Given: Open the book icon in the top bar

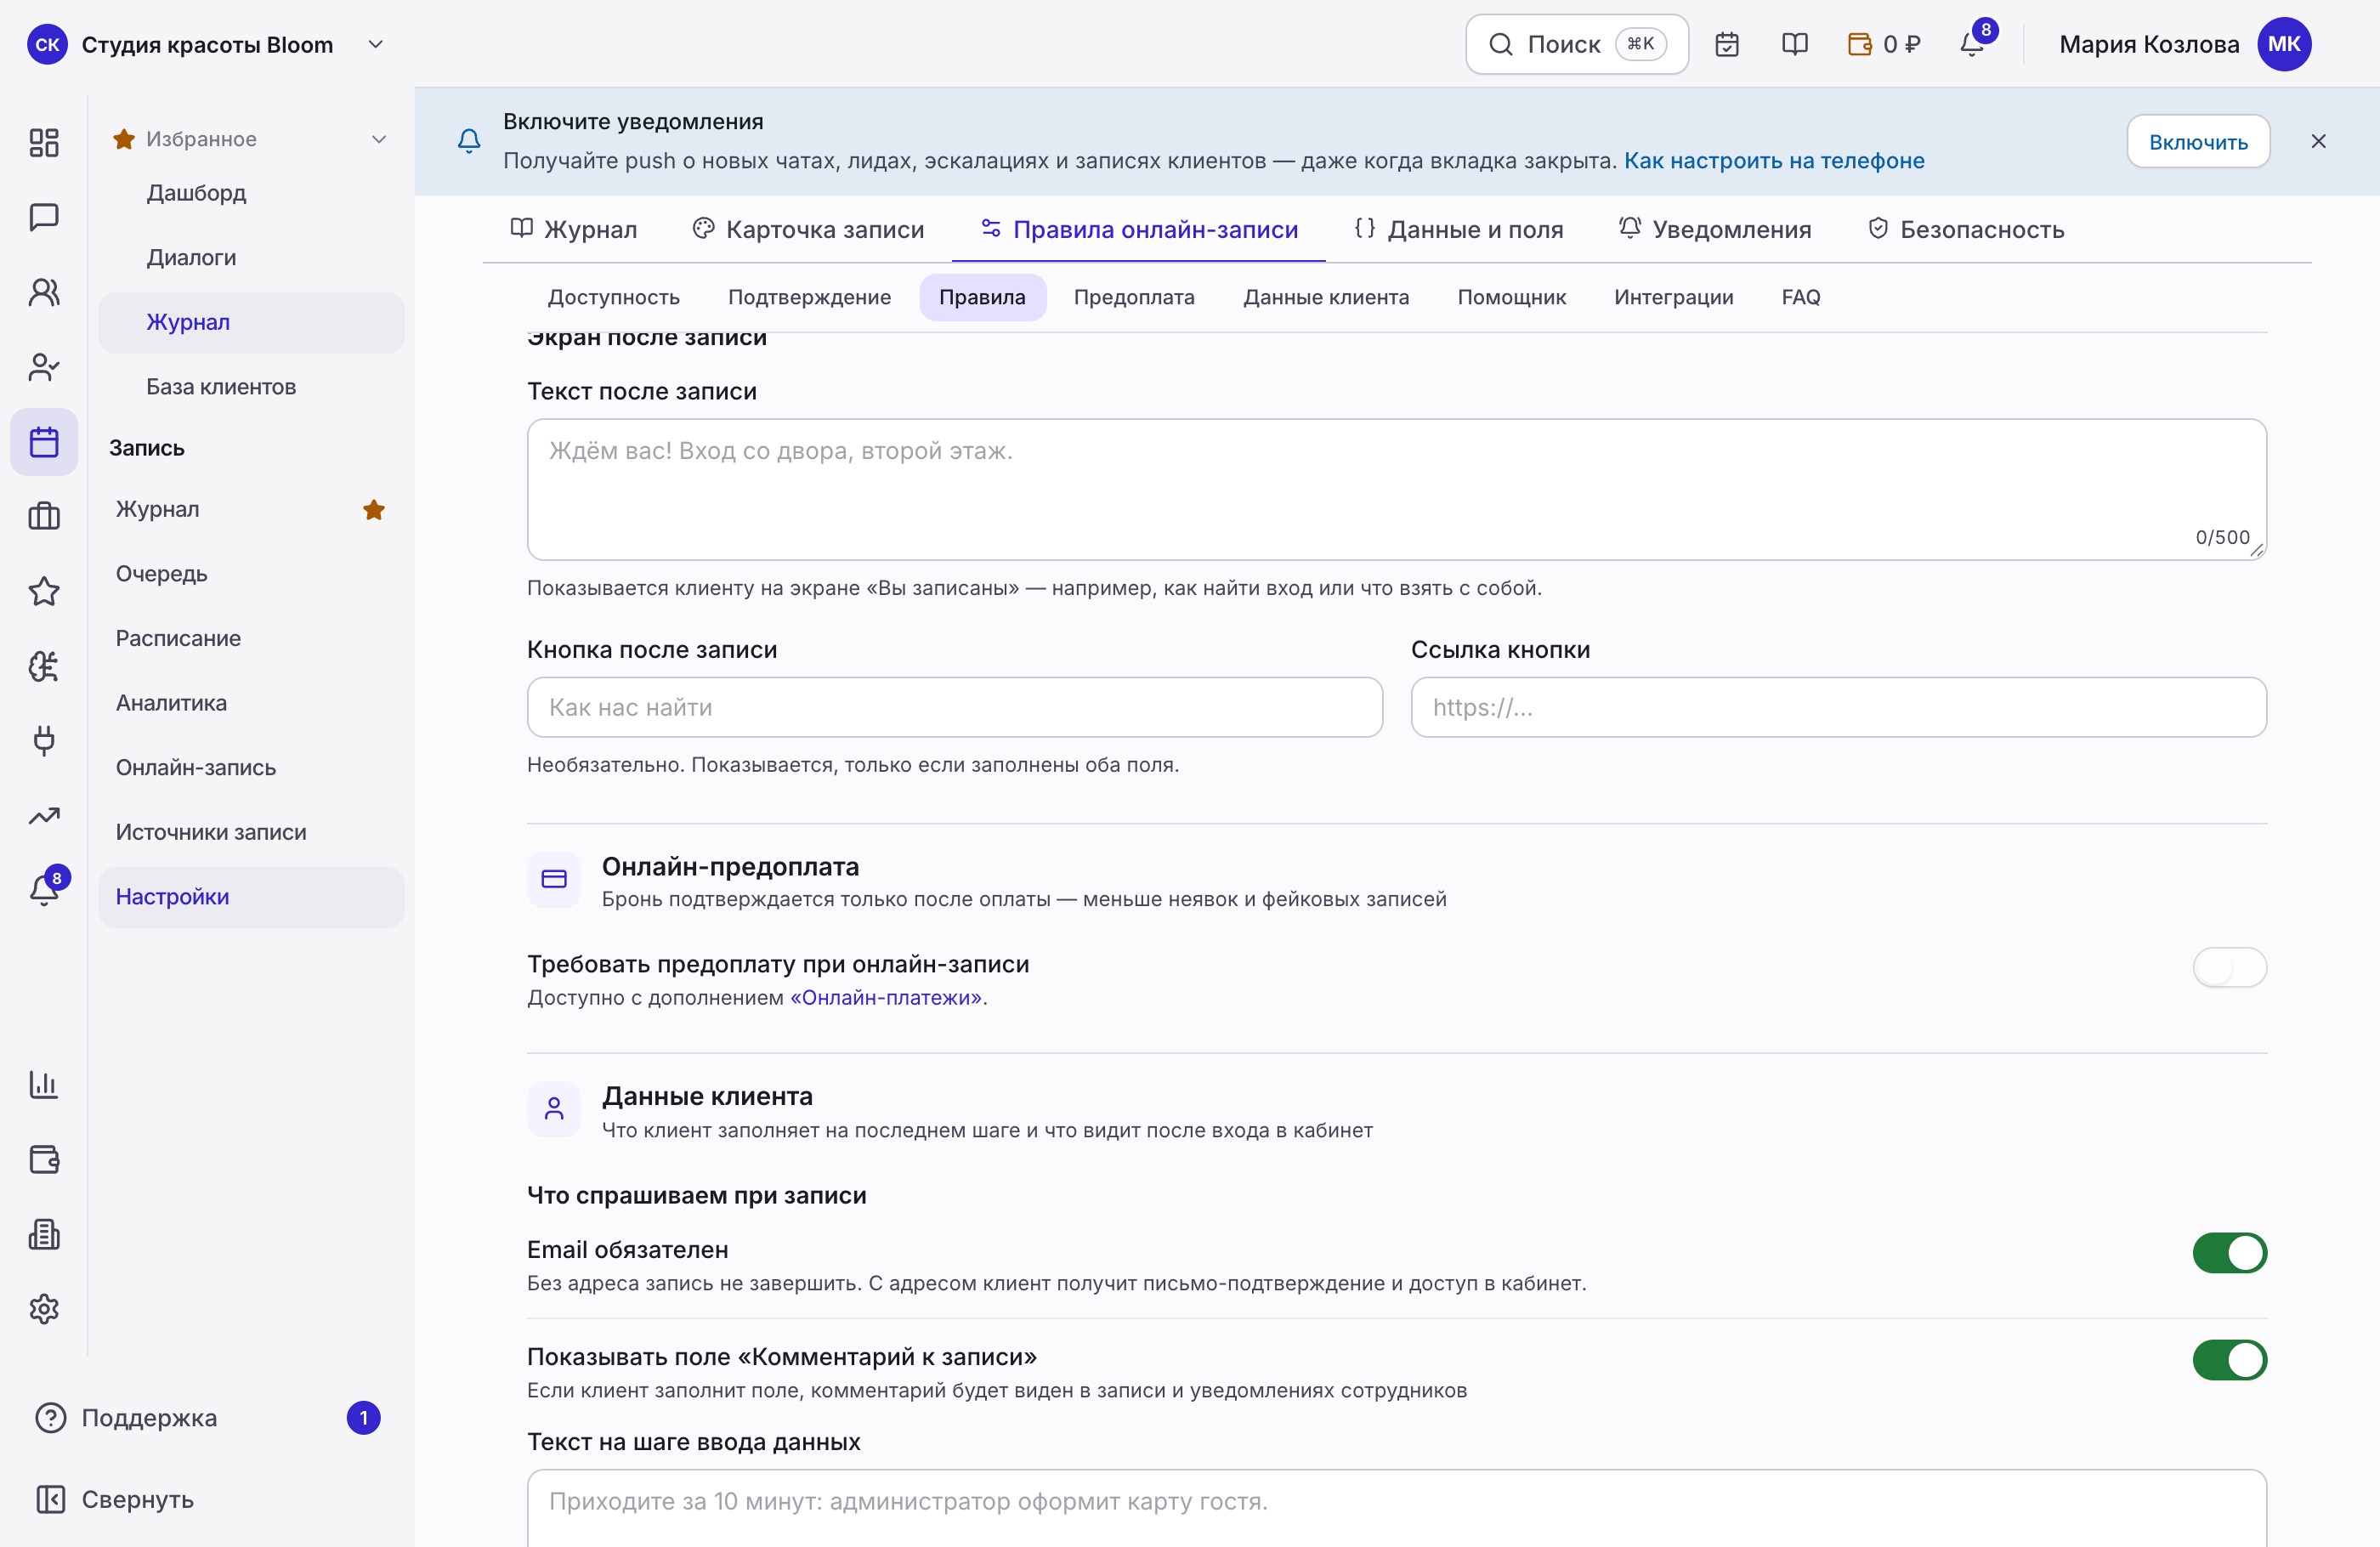Looking at the screenshot, I should pos(1795,44).
